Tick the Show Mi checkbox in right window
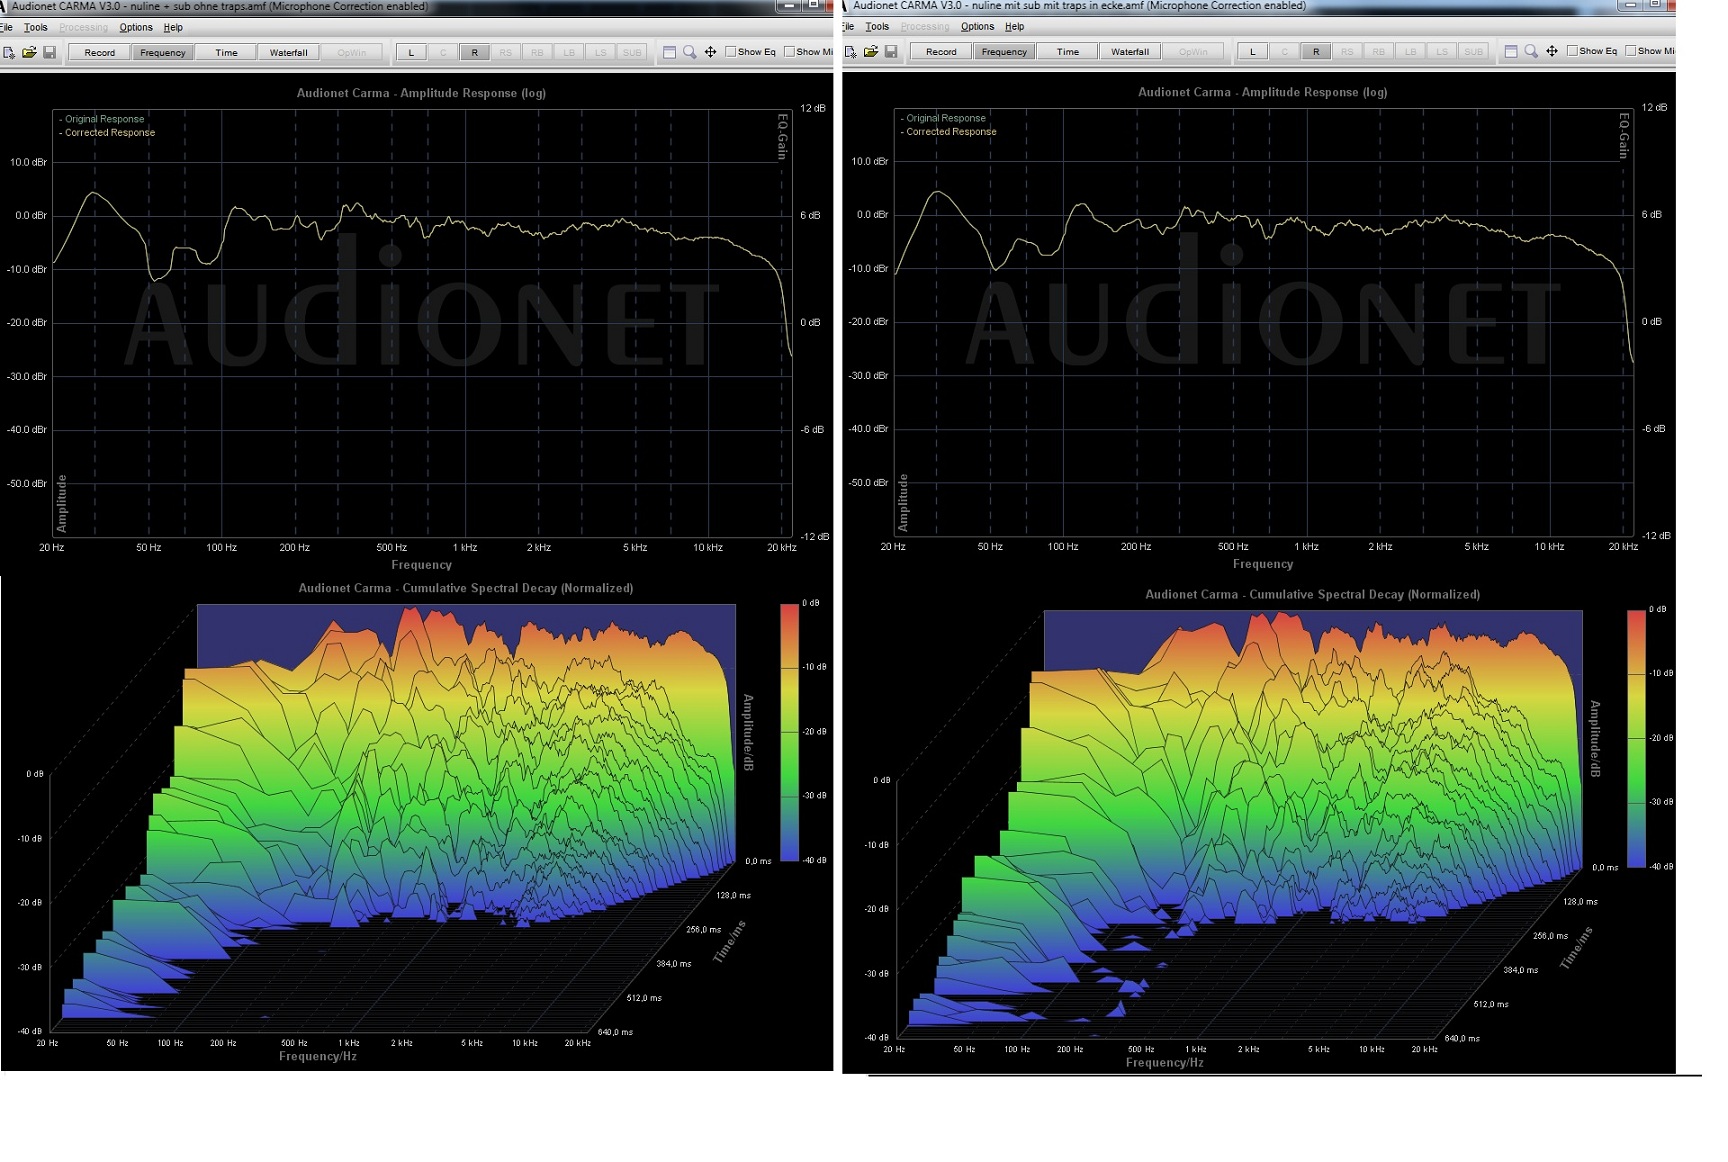The width and height of the screenshot is (1728, 1162). (1631, 51)
